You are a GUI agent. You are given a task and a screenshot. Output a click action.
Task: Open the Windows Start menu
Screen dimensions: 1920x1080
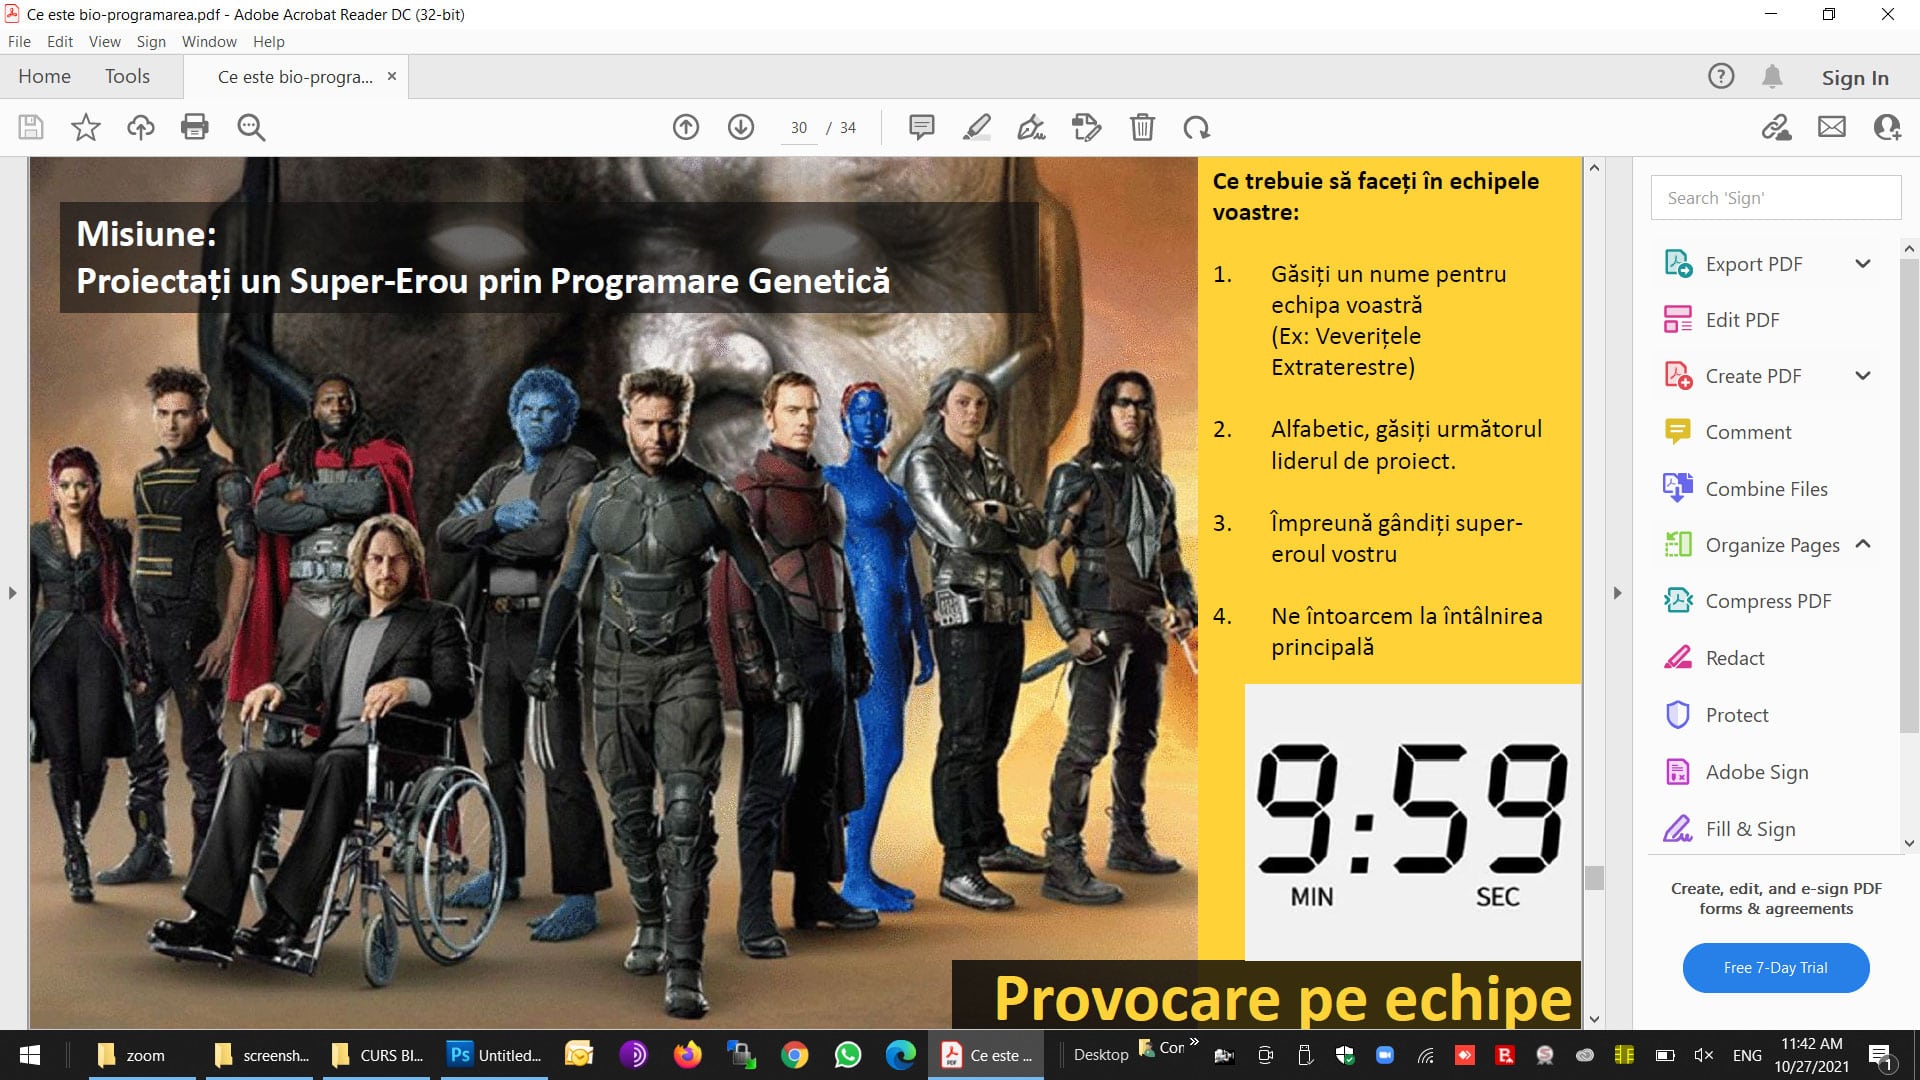coord(30,1055)
